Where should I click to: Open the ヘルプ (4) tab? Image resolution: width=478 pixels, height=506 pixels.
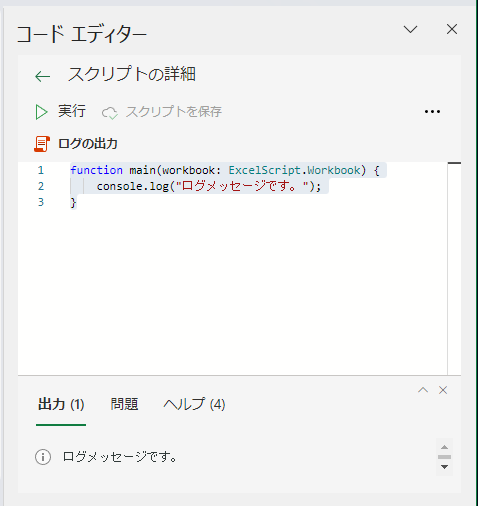pyautogui.click(x=194, y=404)
